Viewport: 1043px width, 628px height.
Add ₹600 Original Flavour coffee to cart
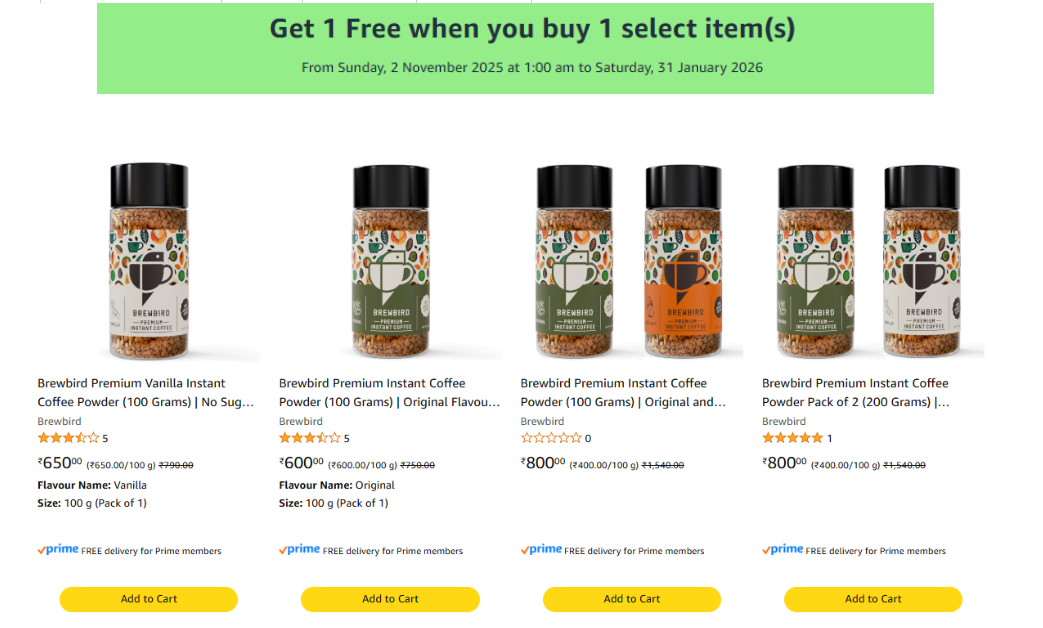pos(390,599)
